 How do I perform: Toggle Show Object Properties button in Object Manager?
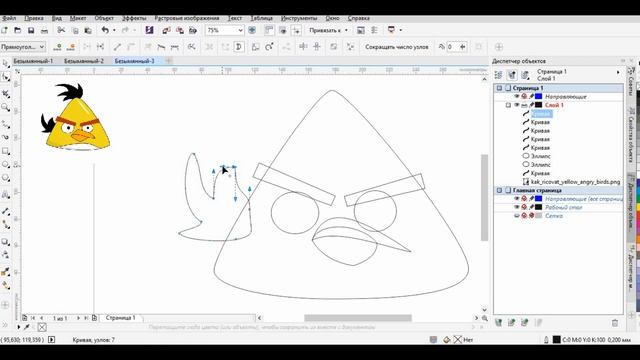point(498,75)
